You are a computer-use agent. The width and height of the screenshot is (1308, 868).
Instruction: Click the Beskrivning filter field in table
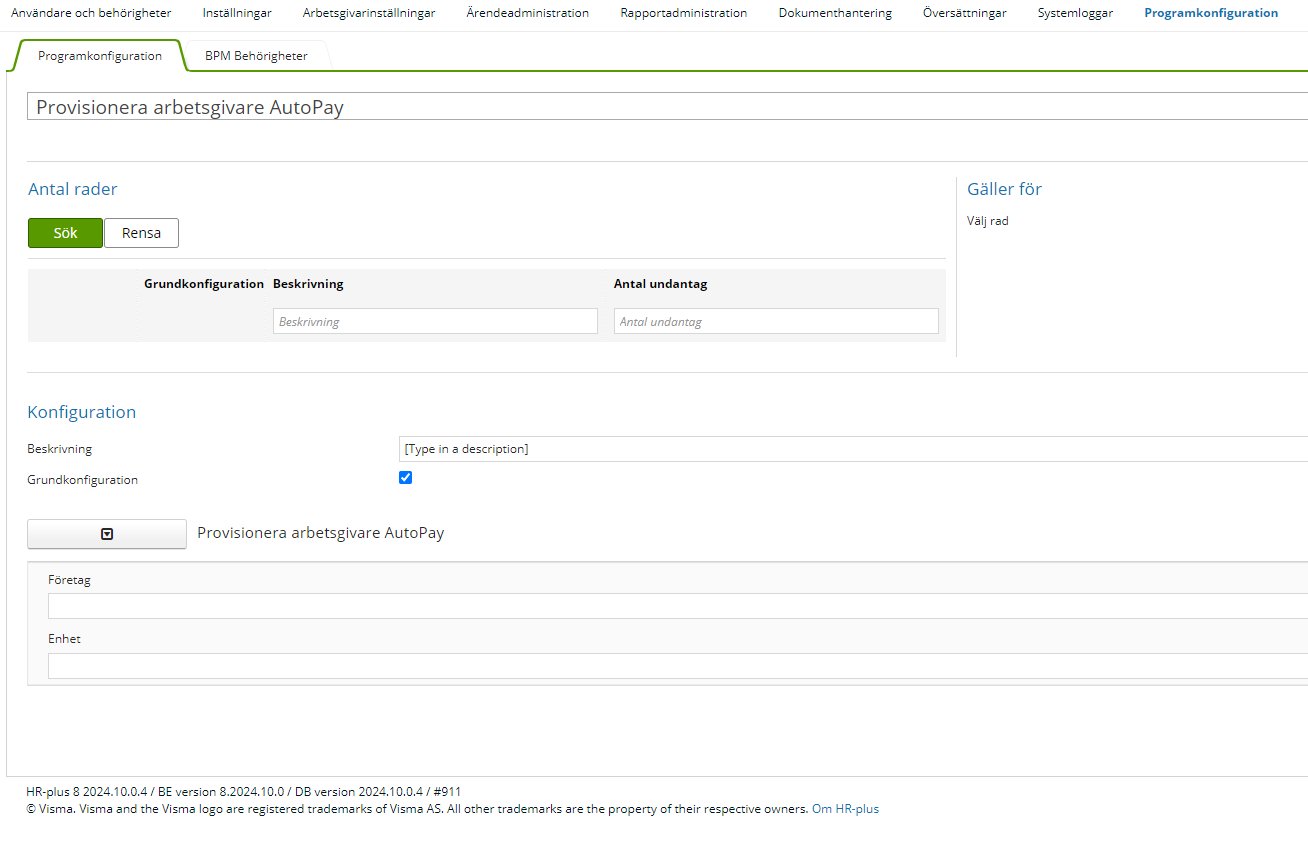pos(435,321)
